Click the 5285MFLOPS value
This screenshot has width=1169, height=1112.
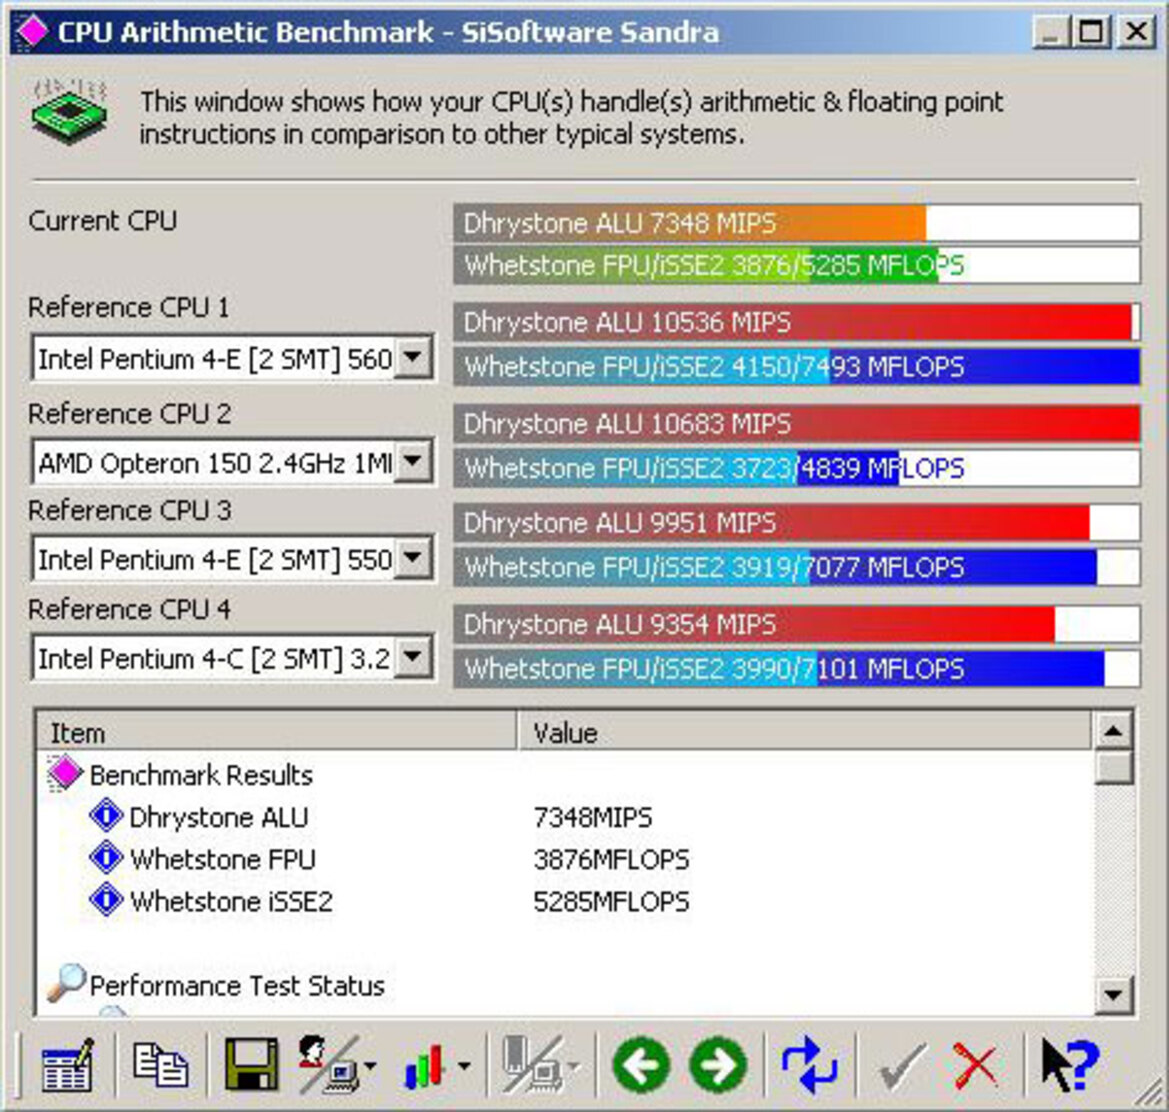611,901
